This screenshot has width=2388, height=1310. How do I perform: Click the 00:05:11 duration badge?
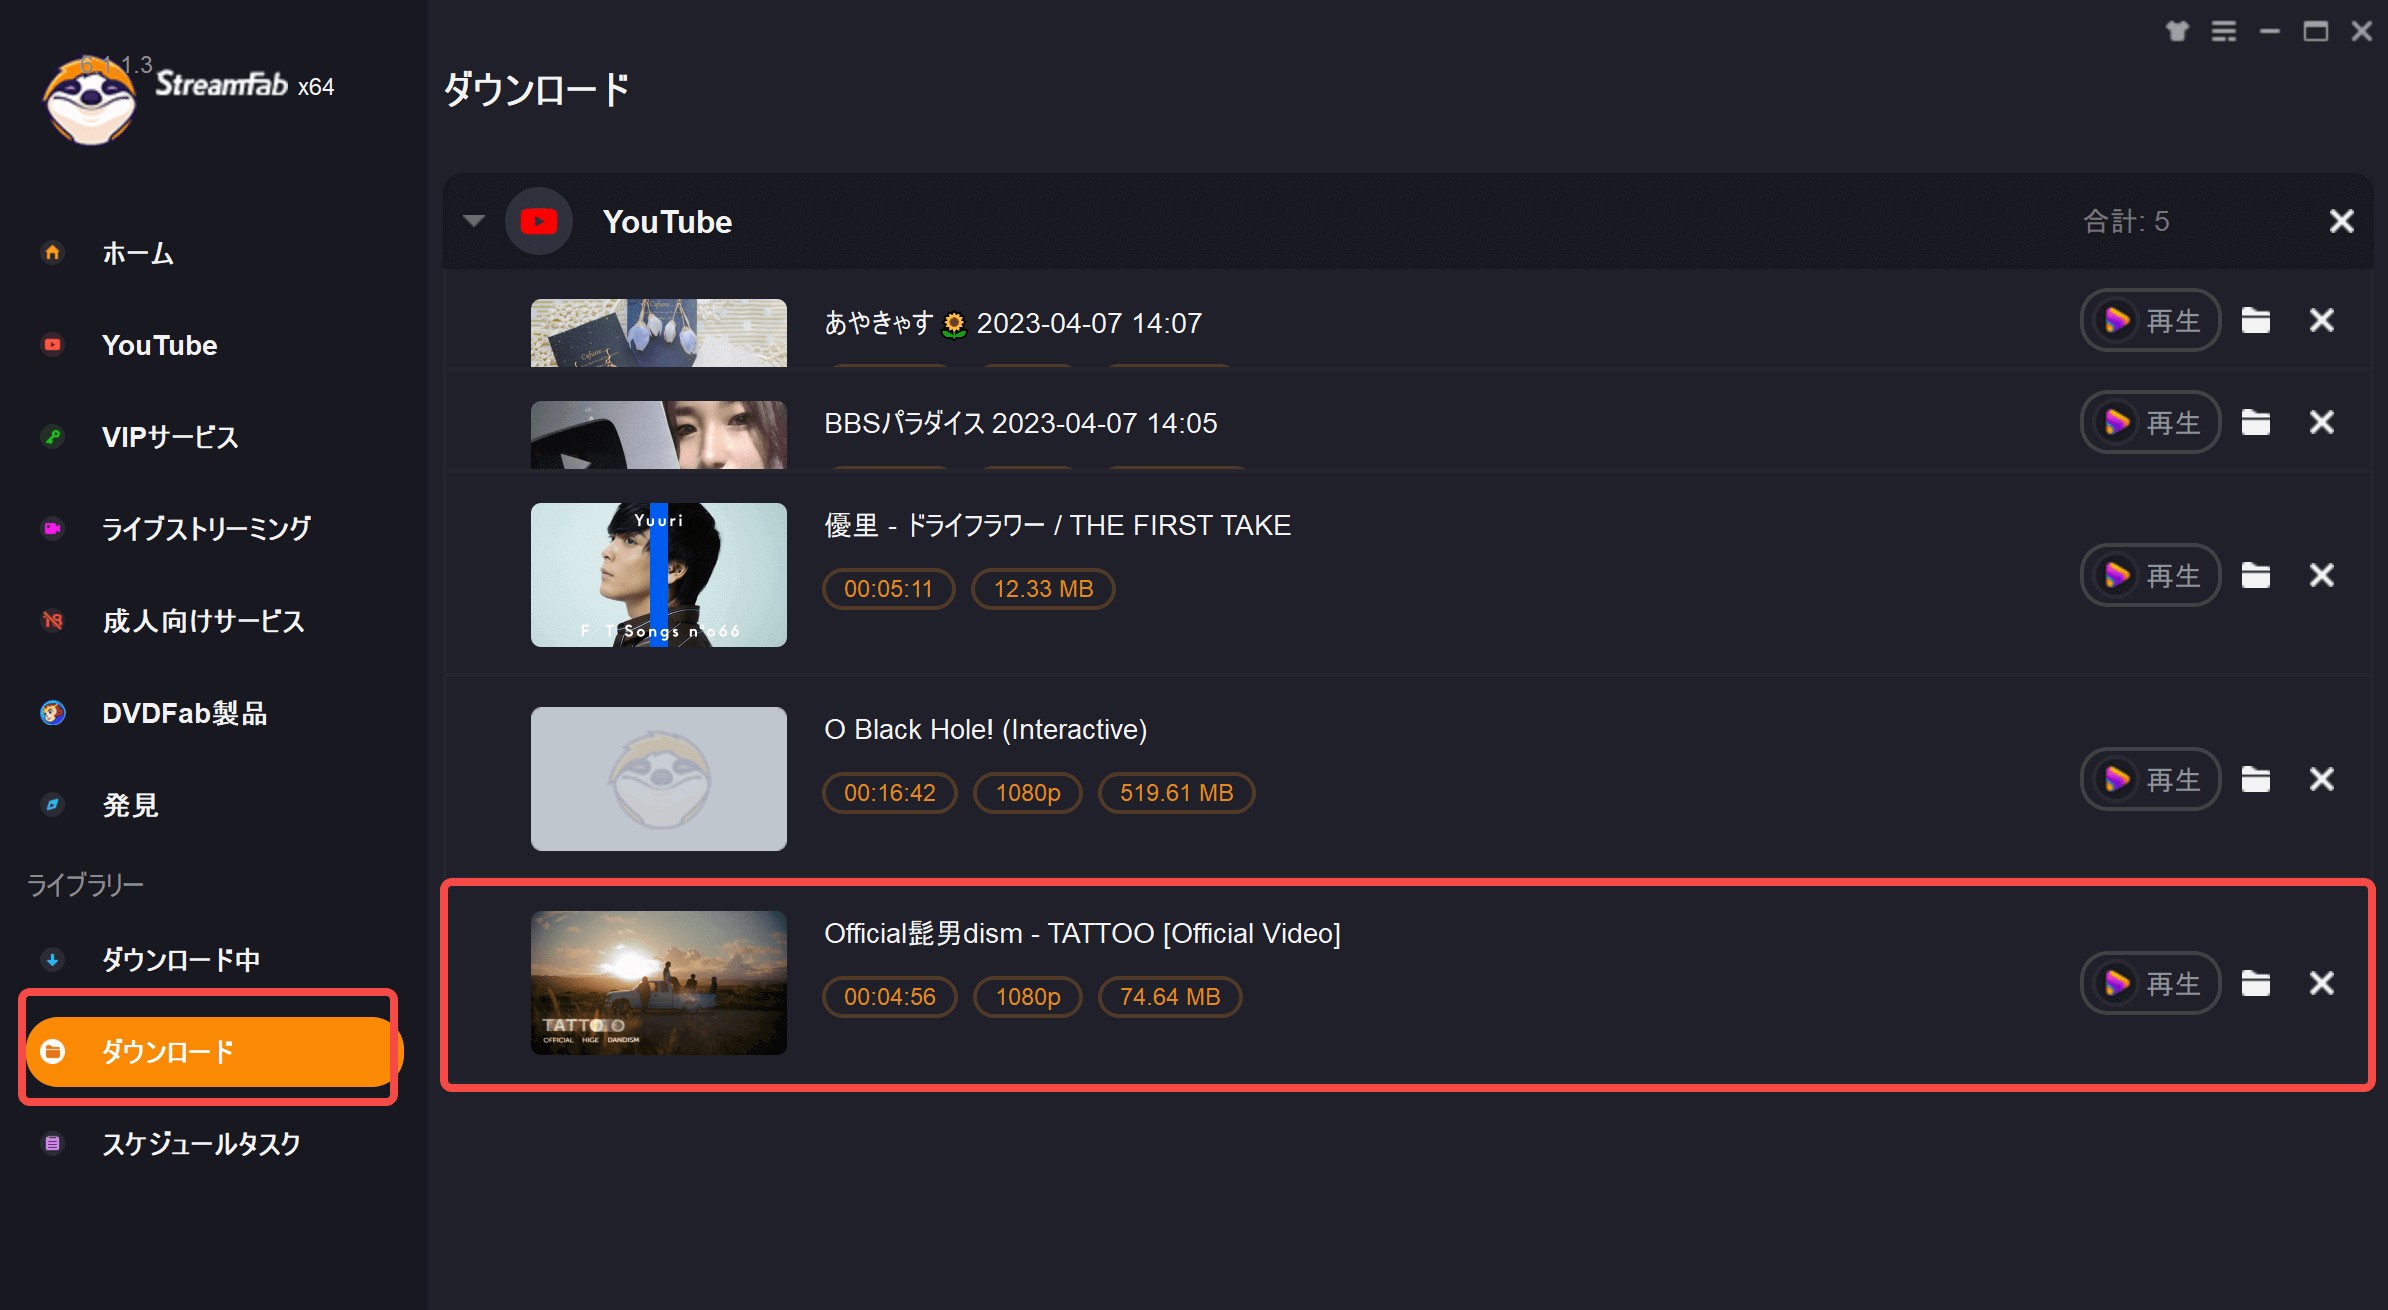(888, 589)
